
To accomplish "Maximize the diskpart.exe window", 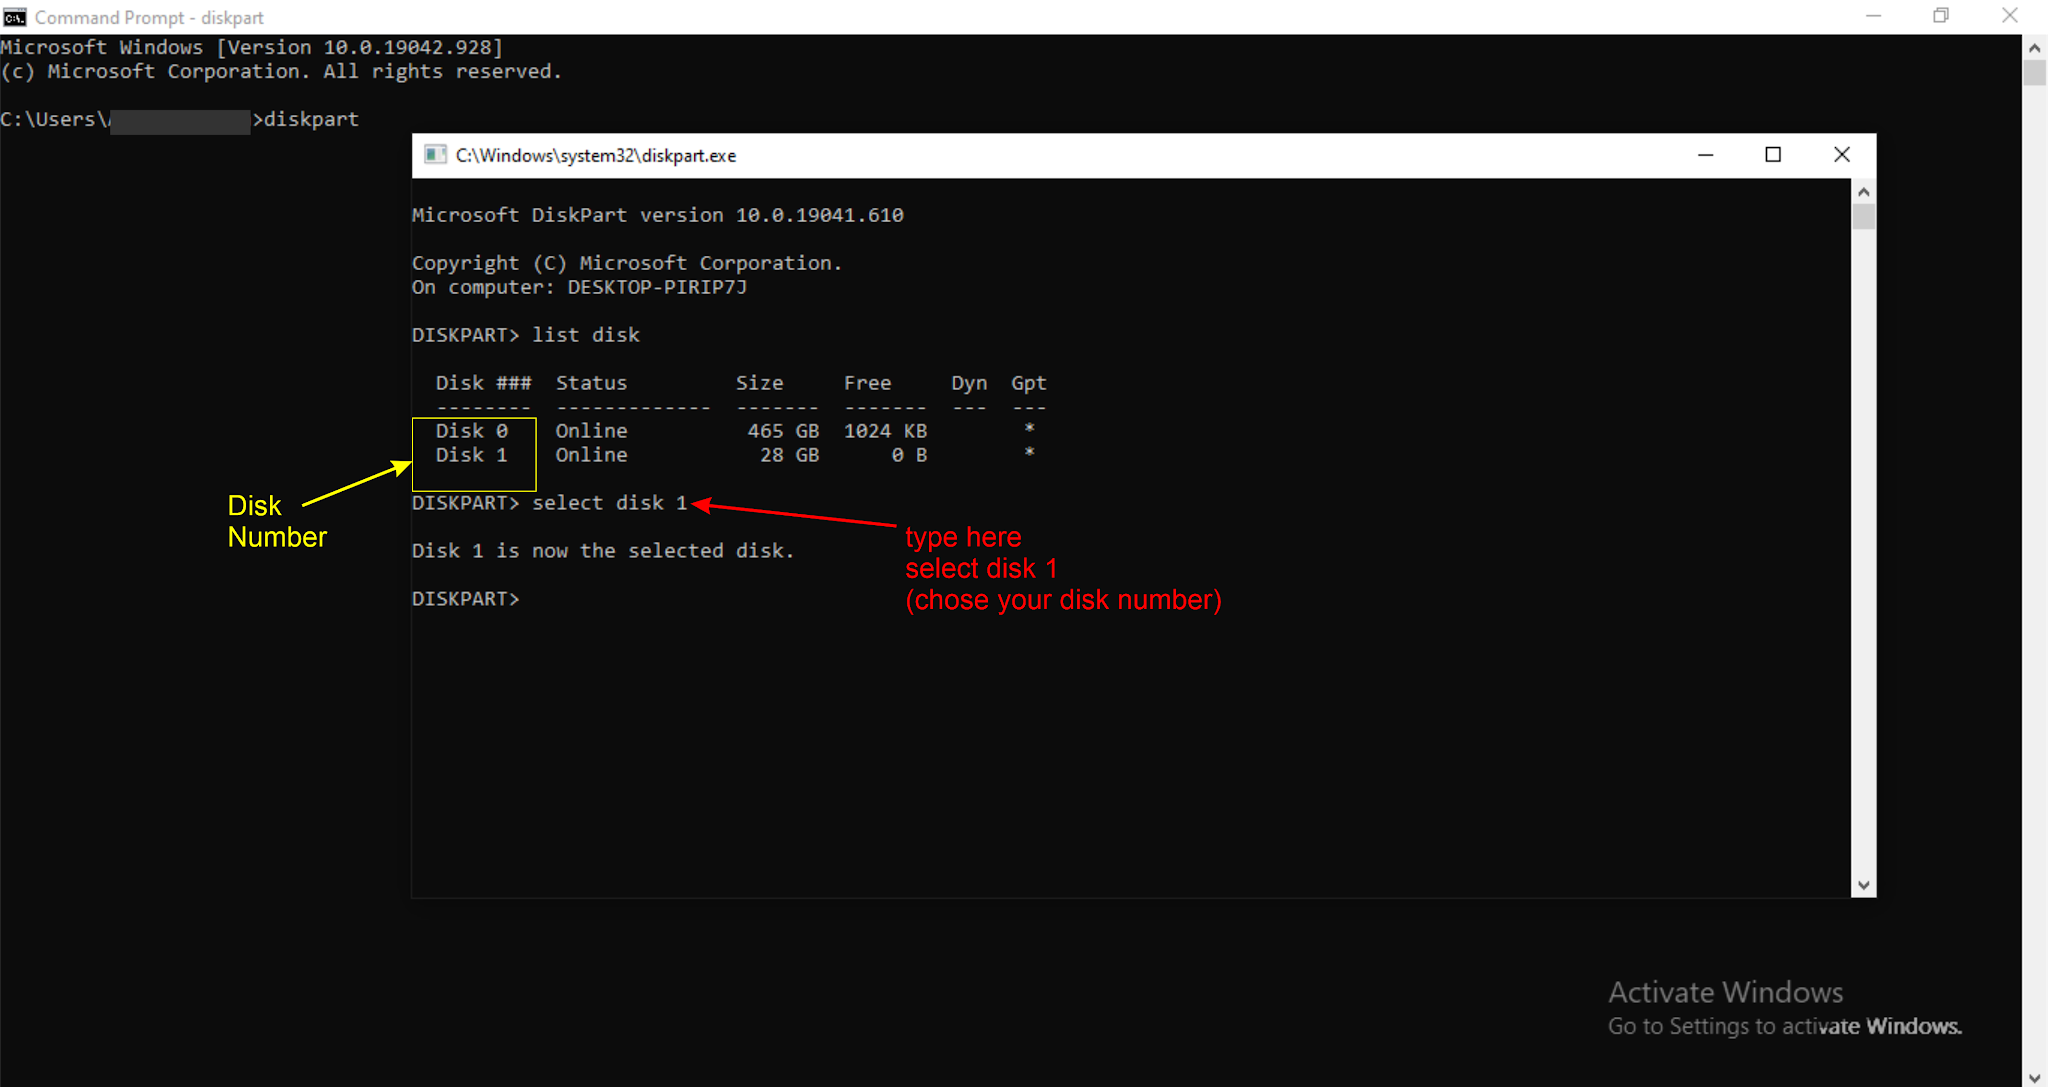I will click(1774, 155).
